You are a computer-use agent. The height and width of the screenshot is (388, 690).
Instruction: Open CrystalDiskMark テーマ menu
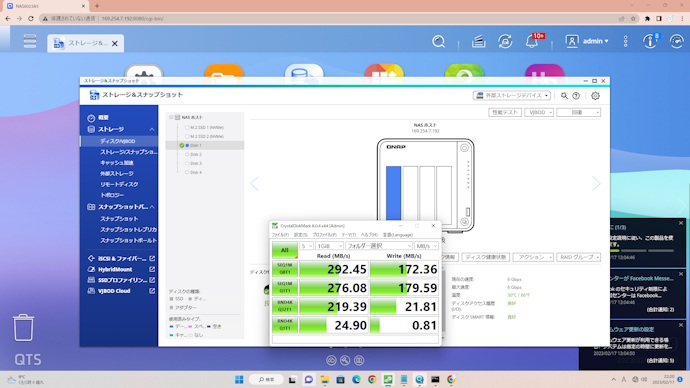click(x=348, y=235)
